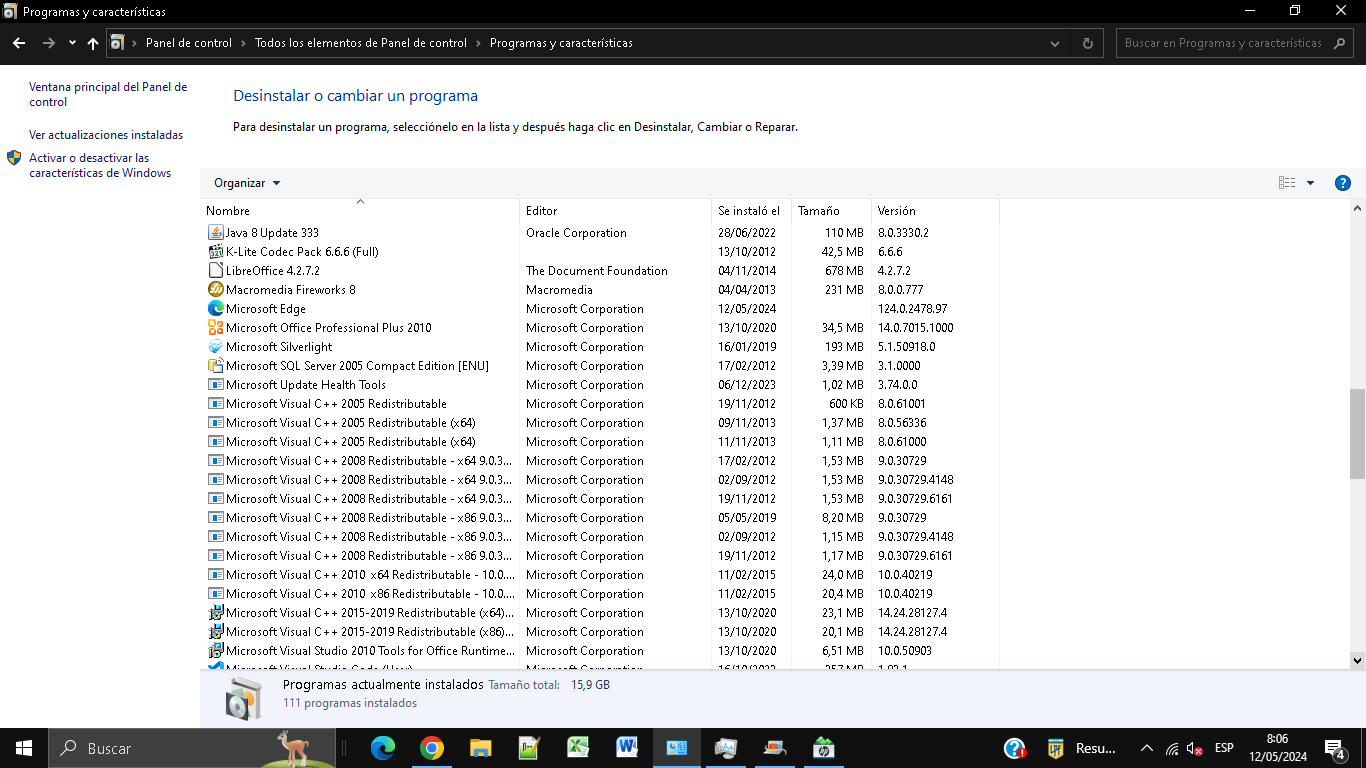This screenshot has height=768, width=1366.
Task: Sort by the Versión column header
Action: click(935, 211)
